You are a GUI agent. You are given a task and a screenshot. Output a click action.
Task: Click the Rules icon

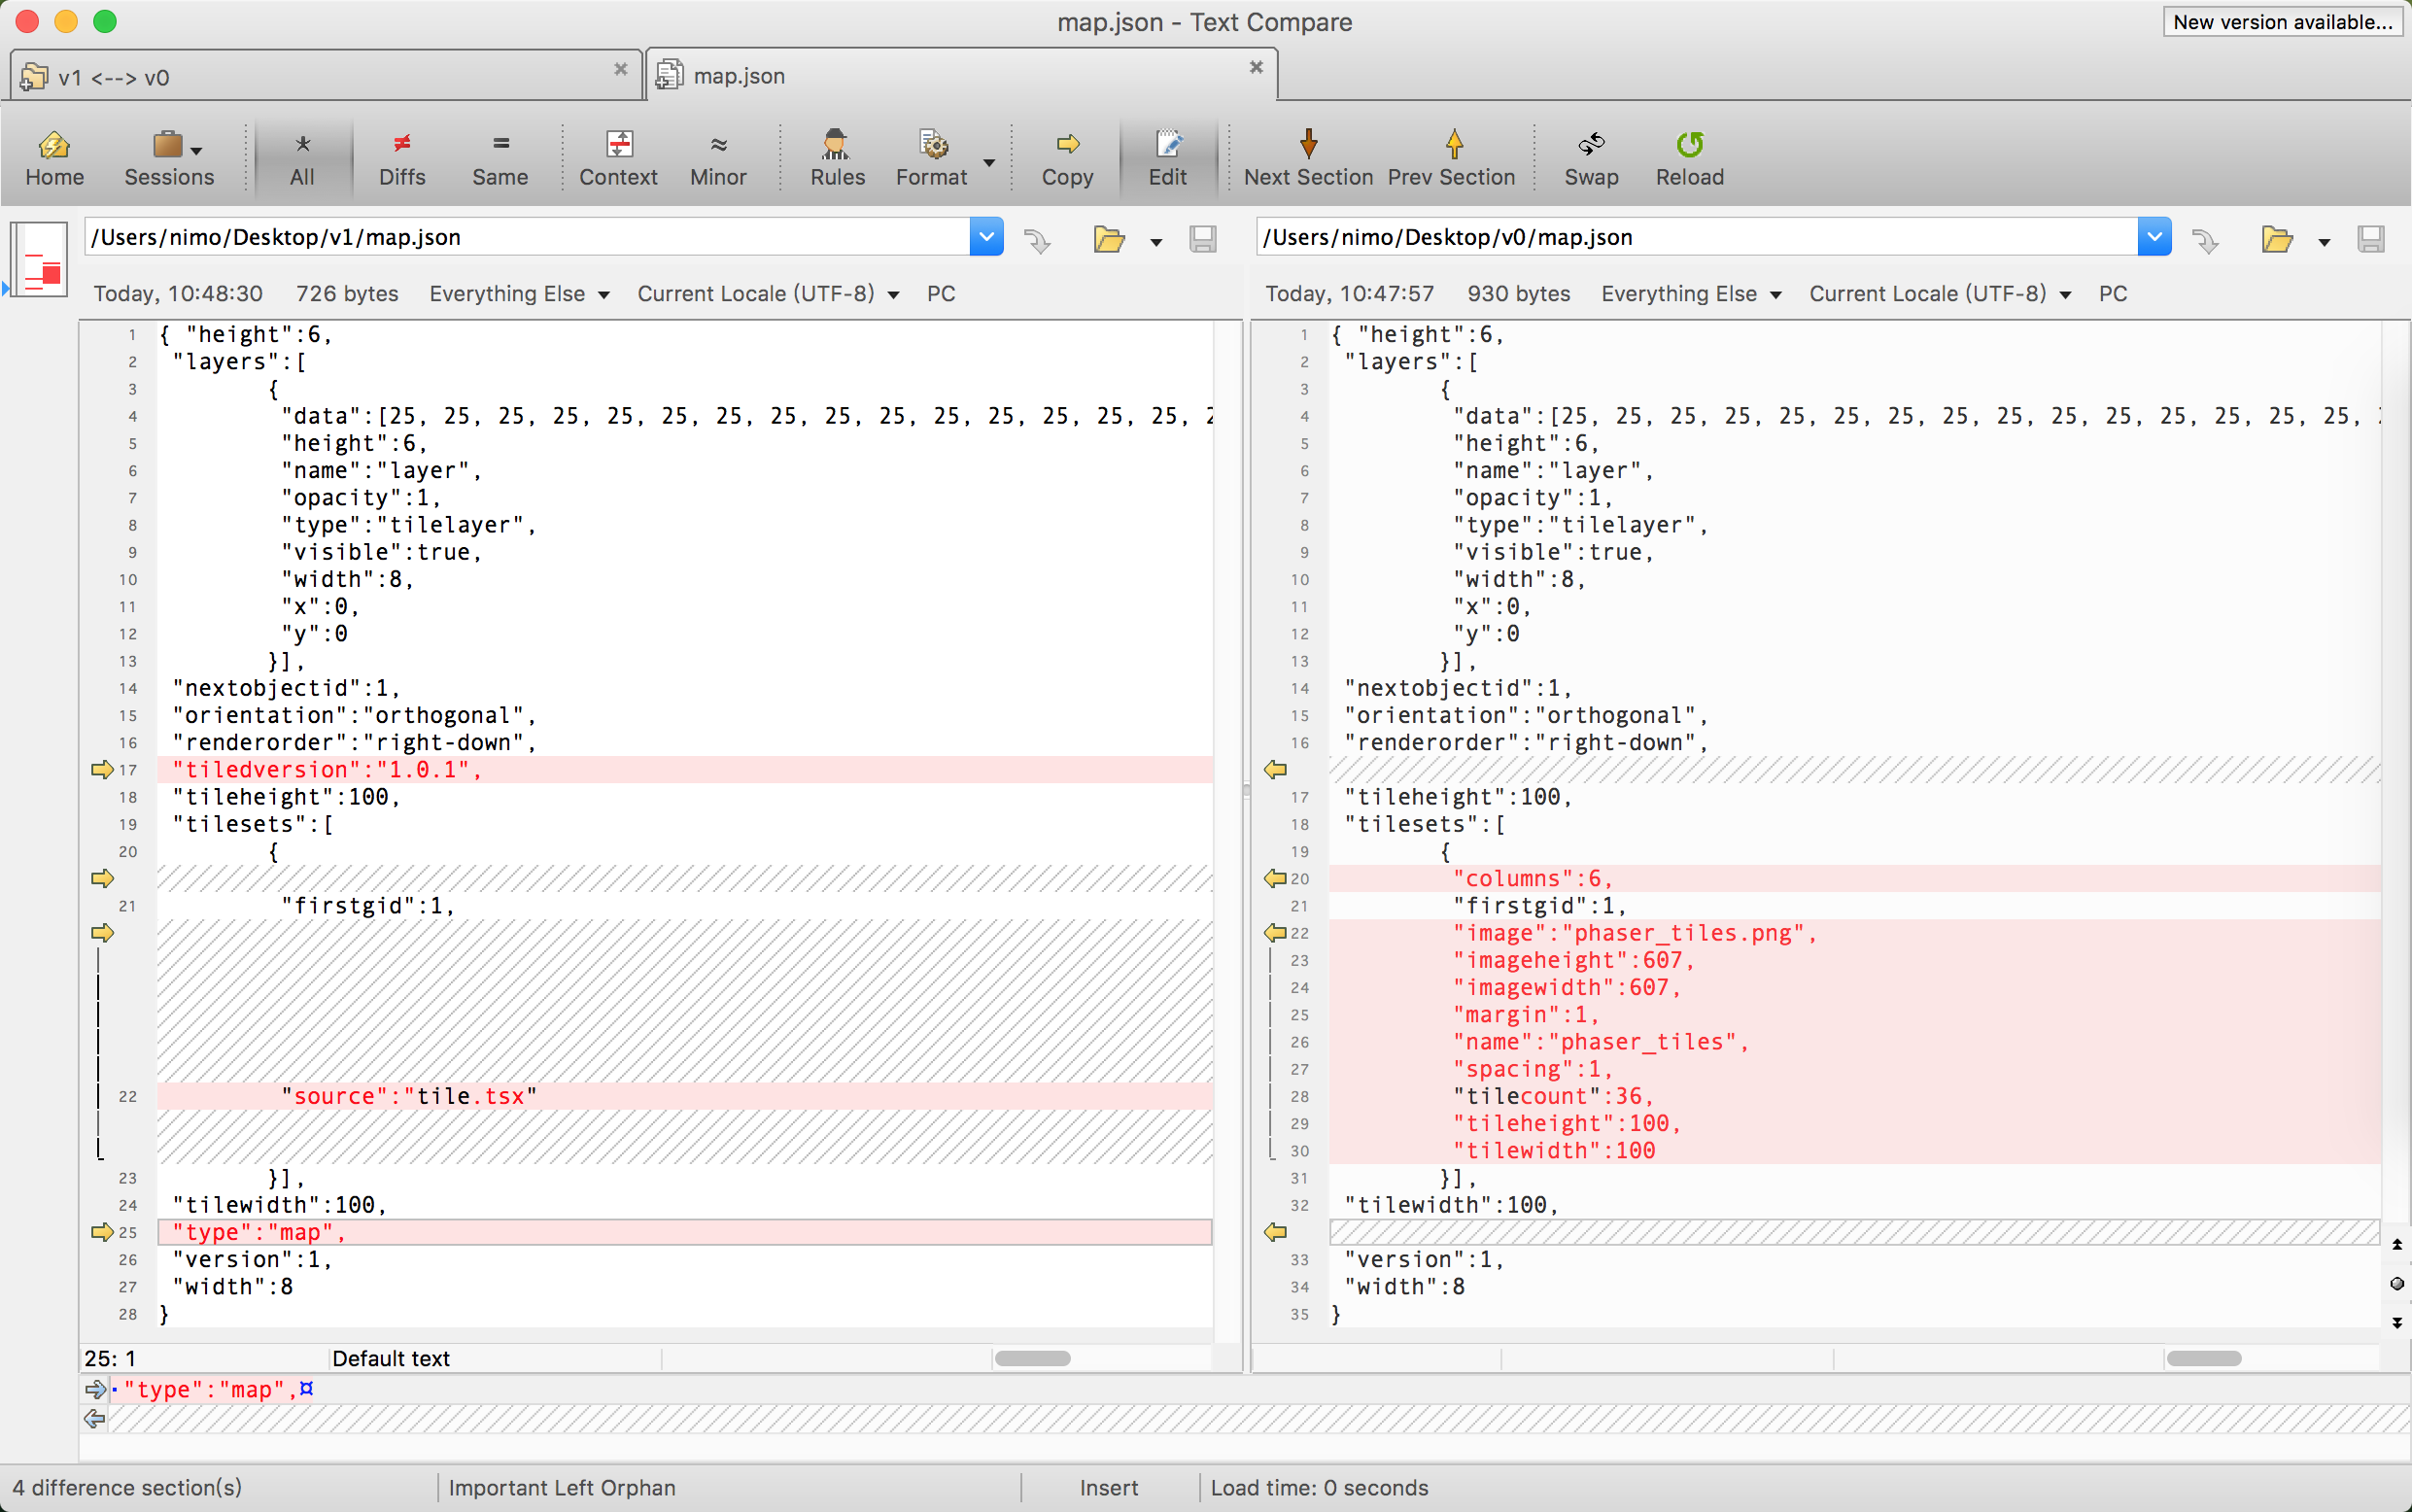[x=831, y=156]
